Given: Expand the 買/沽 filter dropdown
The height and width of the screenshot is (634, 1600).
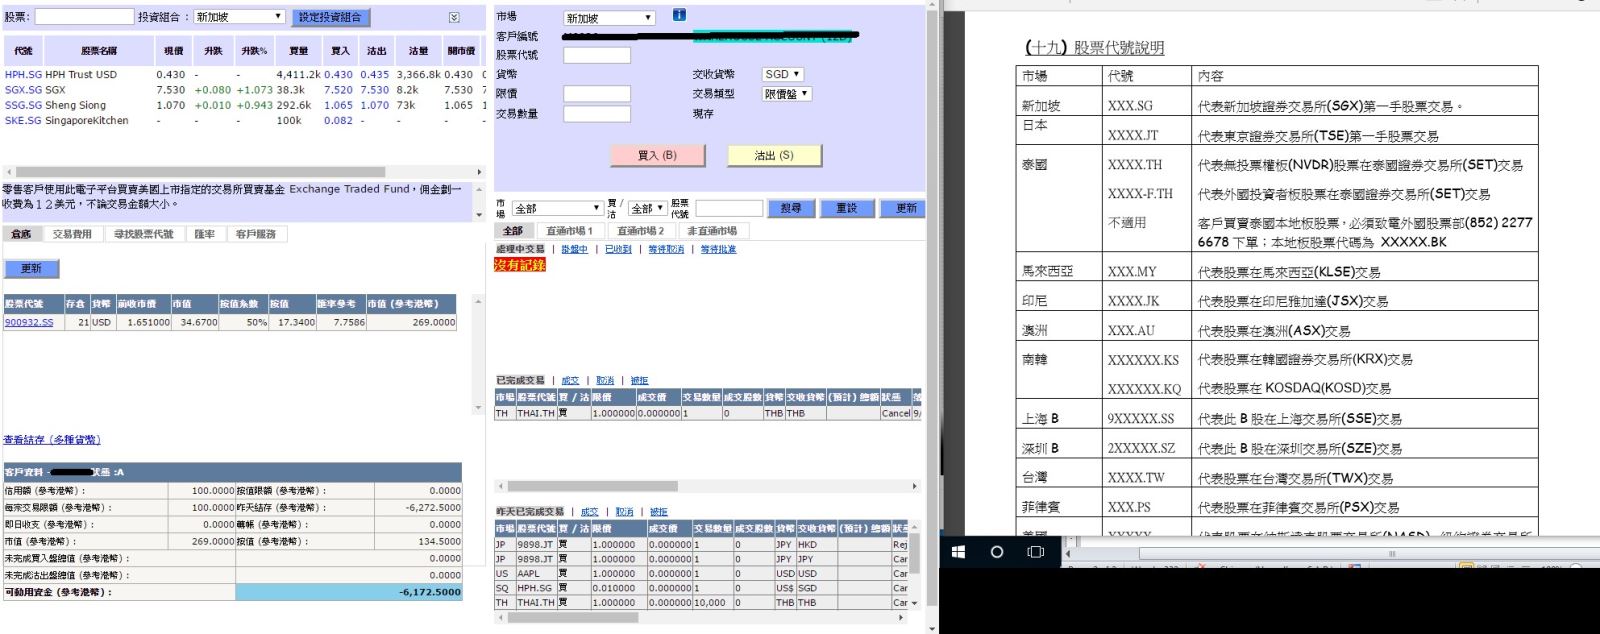Looking at the screenshot, I should point(647,208).
